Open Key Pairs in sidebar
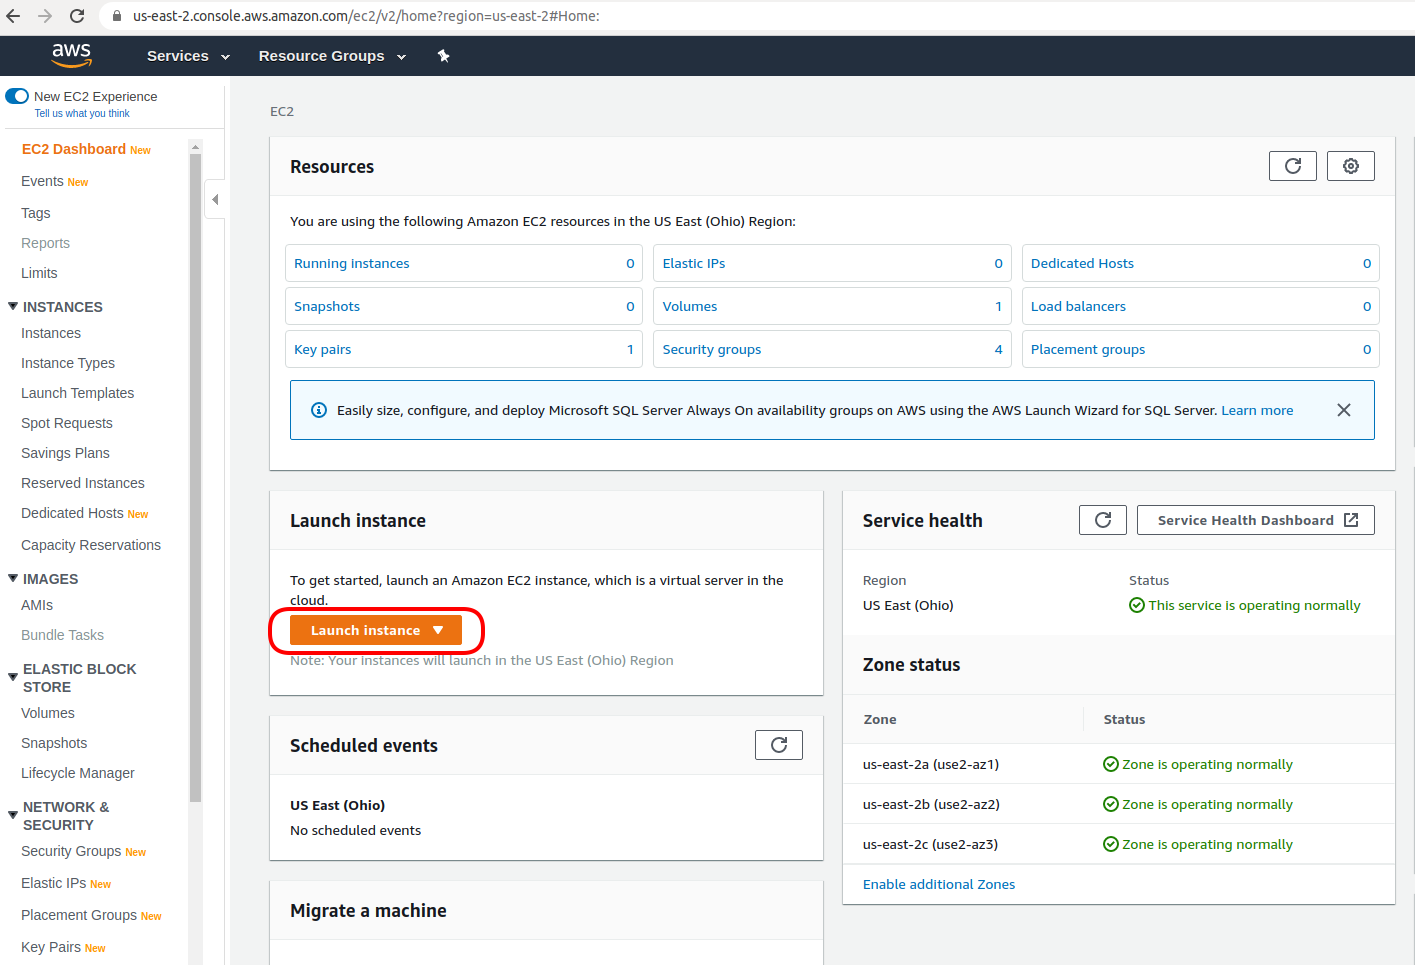Viewport: 1415px width, 973px height. coord(51,947)
